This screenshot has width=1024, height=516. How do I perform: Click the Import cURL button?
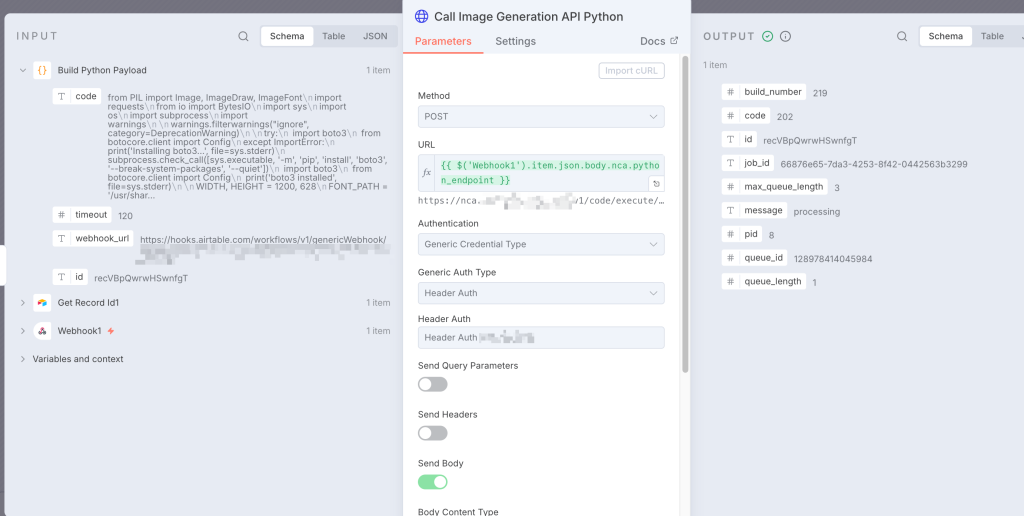(631, 70)
